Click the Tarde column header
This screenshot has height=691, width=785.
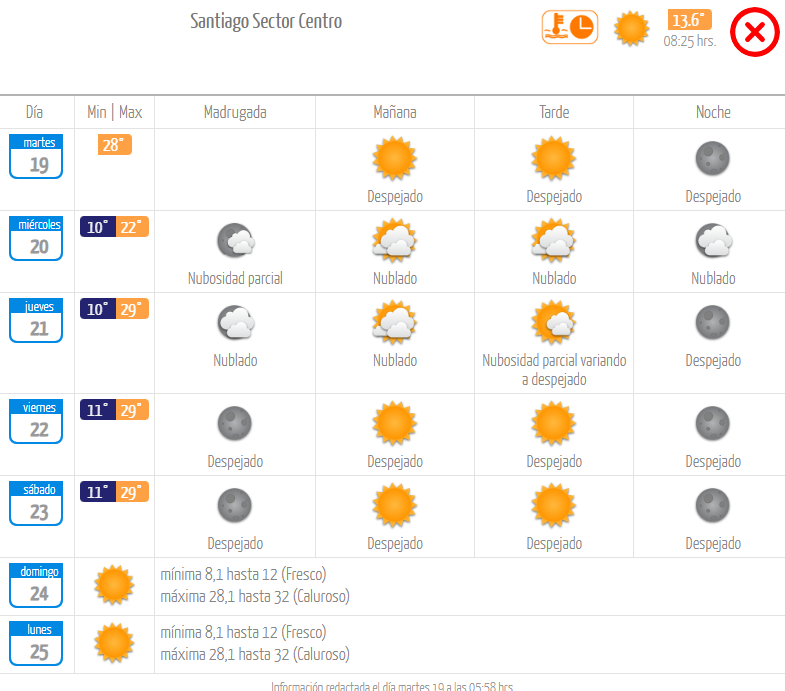click(554, 112)
